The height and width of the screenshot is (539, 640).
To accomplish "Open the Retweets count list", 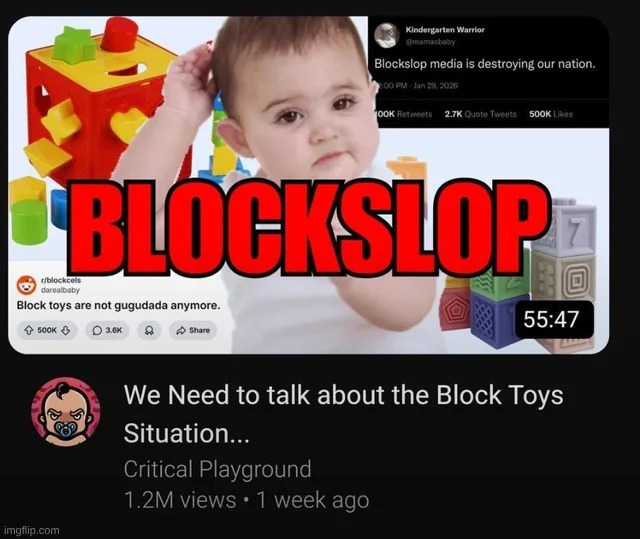I will pos(404,114).
